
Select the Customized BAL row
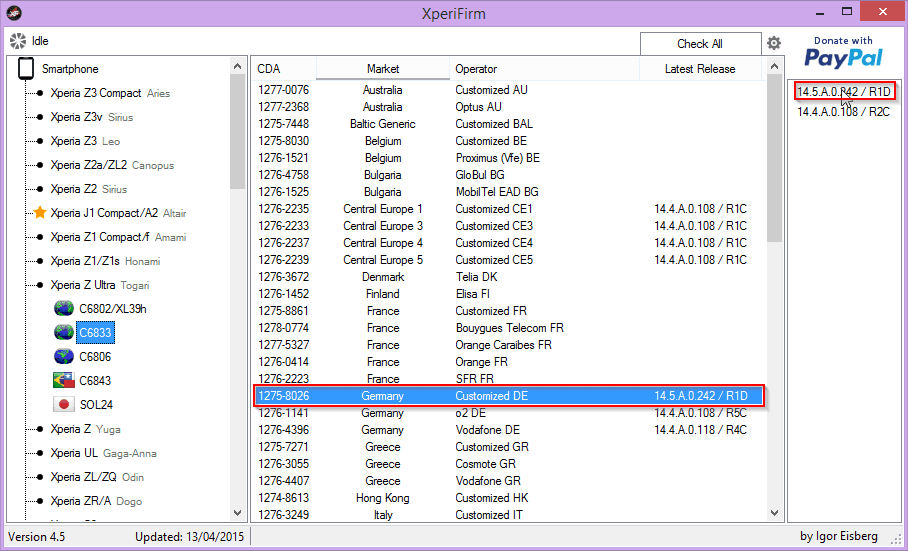(x=508, y=124)
